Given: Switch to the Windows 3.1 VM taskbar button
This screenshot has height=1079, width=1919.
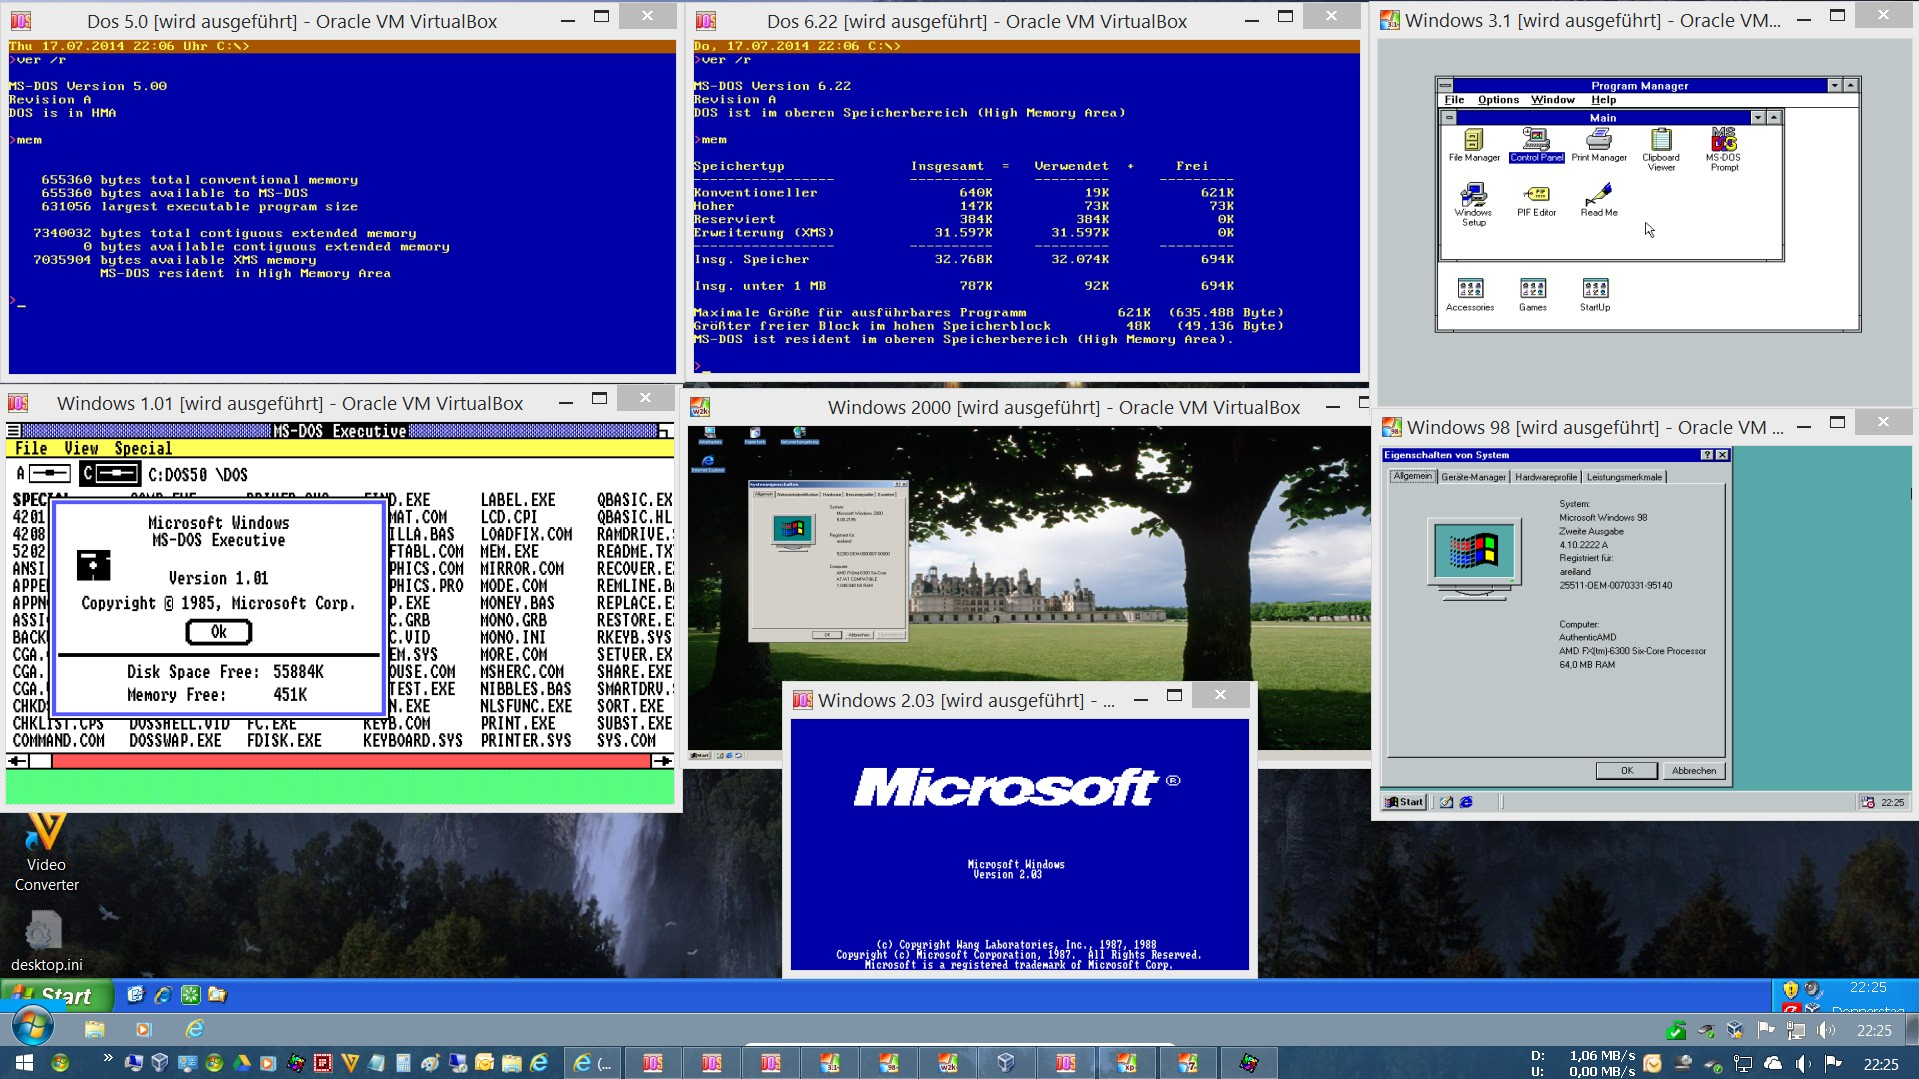Looking at the screenshot, I should click(830, 1063).
